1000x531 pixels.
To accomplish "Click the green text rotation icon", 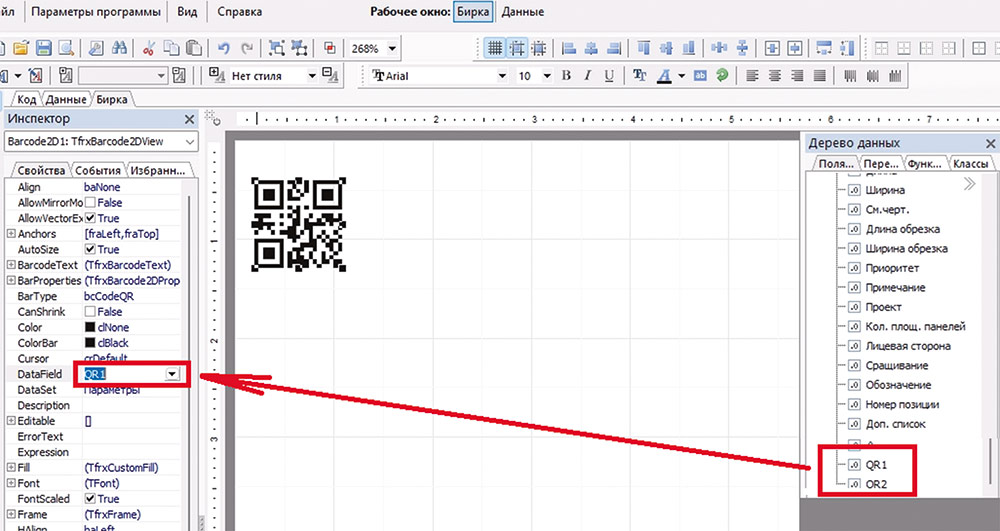I will [x=722, y=76].
